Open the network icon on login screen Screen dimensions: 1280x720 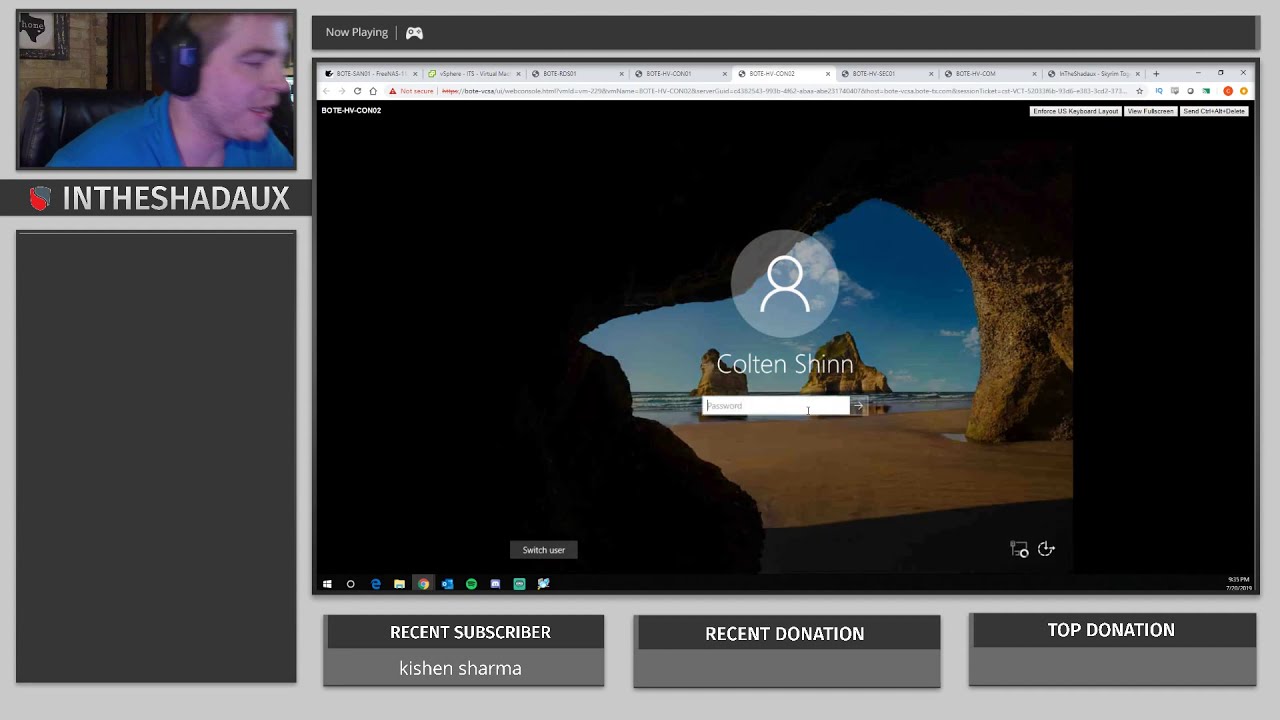coord(1019,549)
